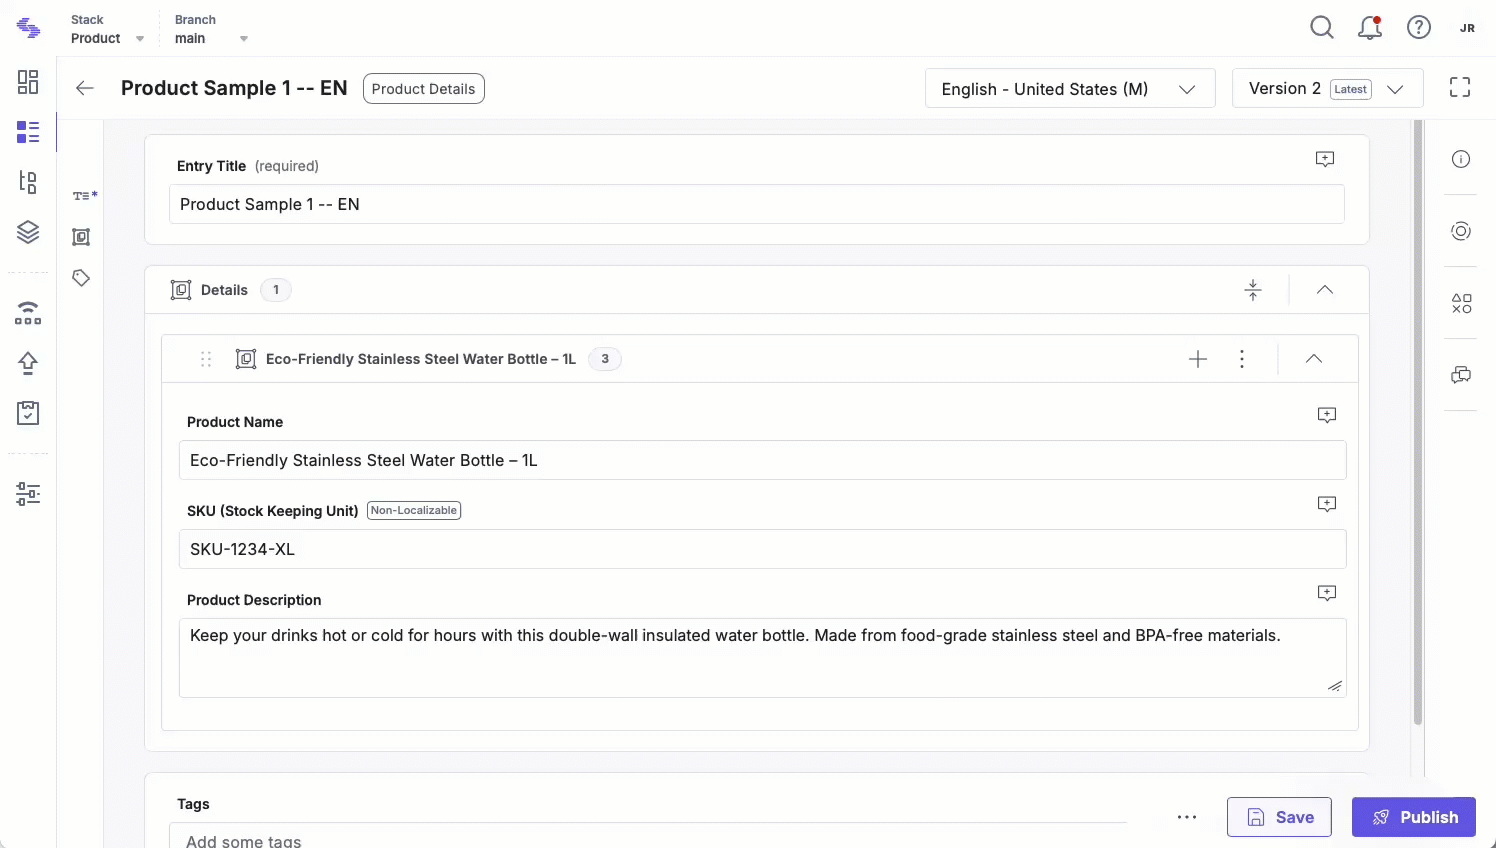
Task: Open the Stack Product dropdown
Action: point(107,29)
